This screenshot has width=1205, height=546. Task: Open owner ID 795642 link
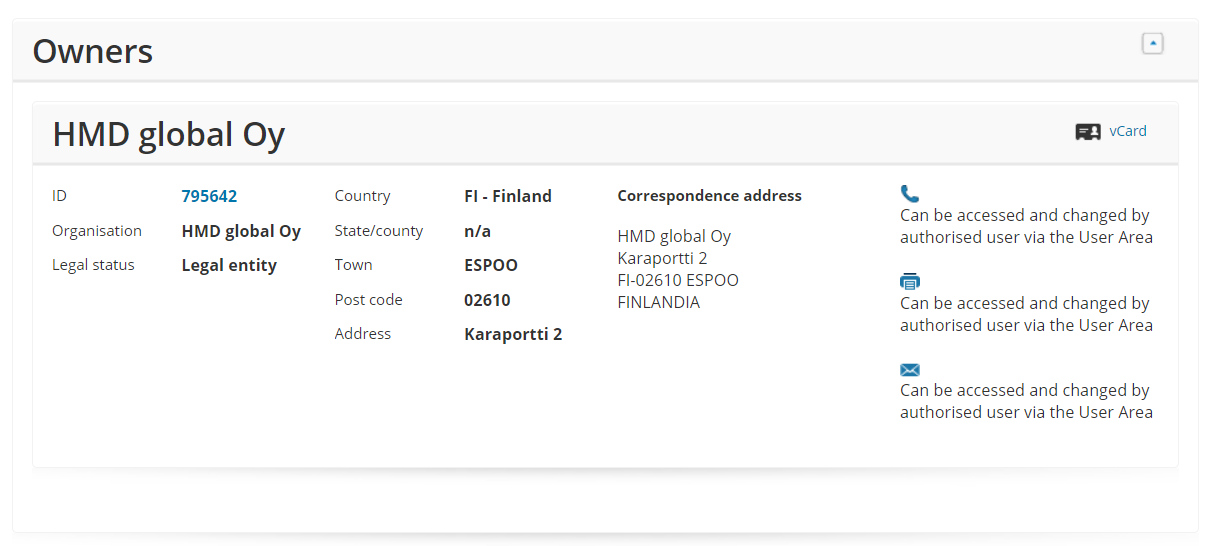209,196
